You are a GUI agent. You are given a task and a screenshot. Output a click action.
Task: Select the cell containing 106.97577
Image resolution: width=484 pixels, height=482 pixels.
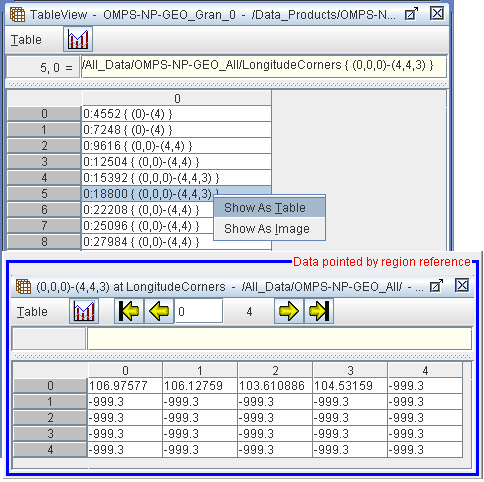click(x=125, y=386)
